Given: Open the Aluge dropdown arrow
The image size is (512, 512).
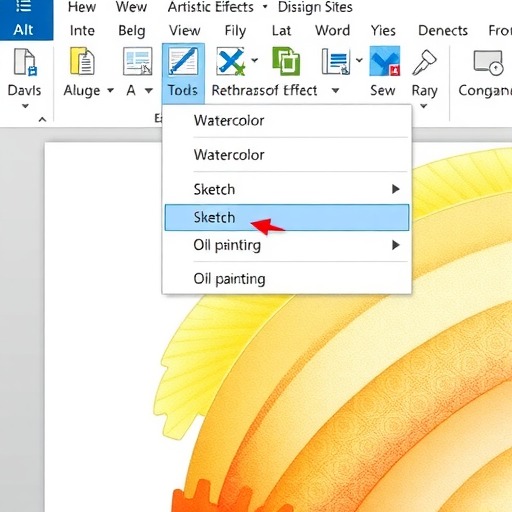Looking at the screenshot, I should (x=111, y=90).
